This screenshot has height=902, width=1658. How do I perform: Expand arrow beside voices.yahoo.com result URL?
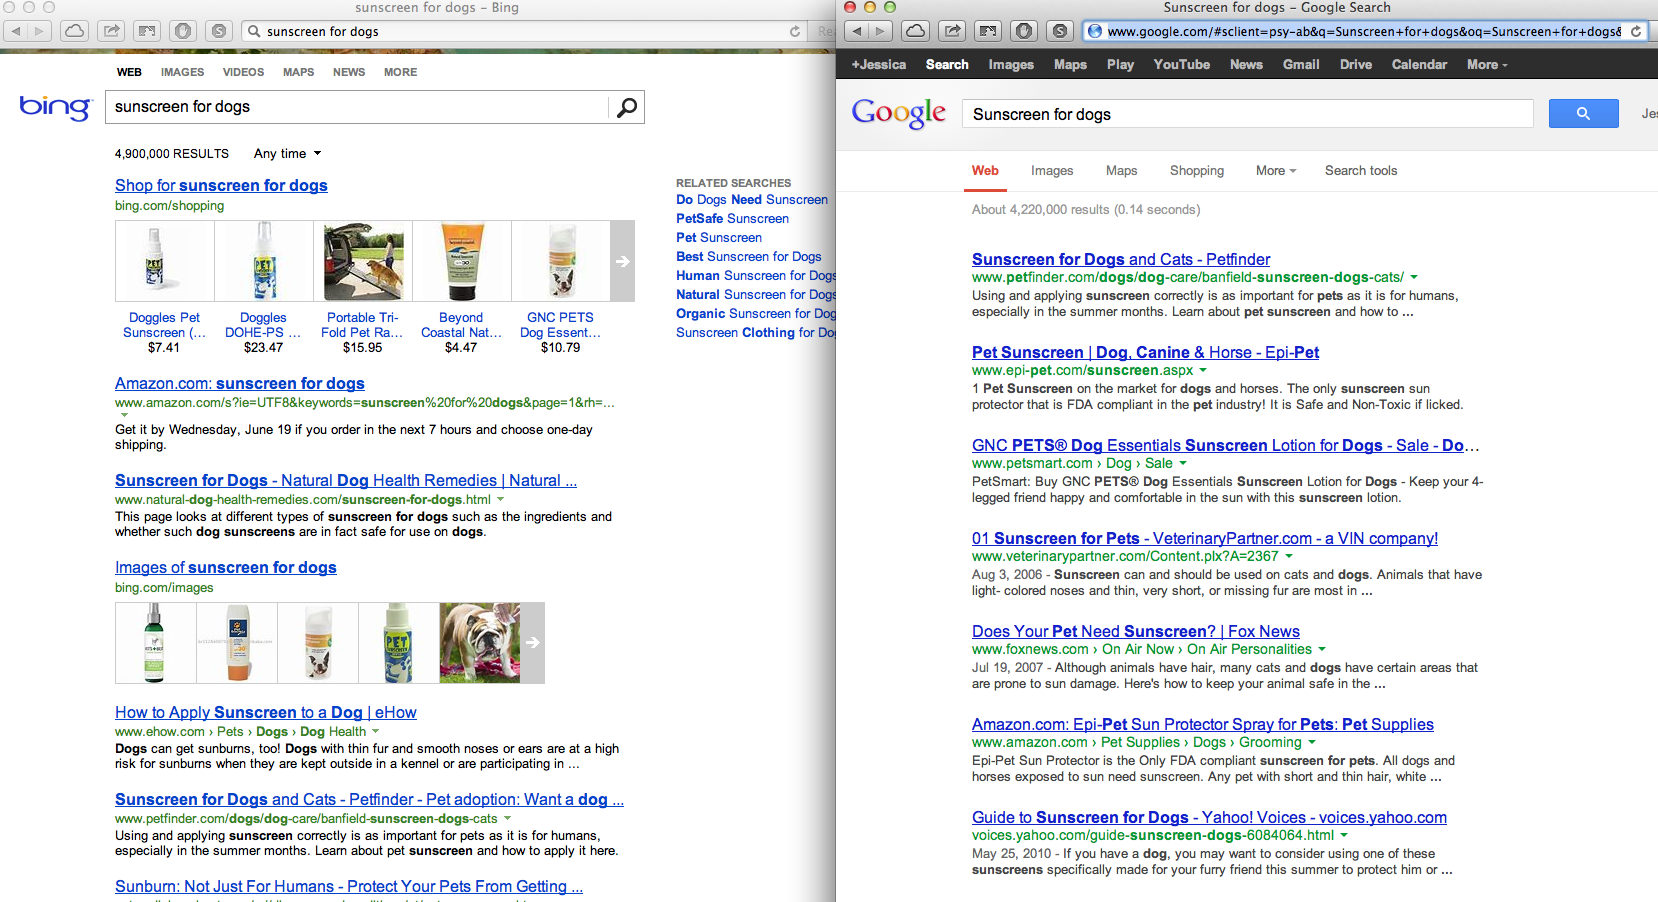click(1344, 835)
